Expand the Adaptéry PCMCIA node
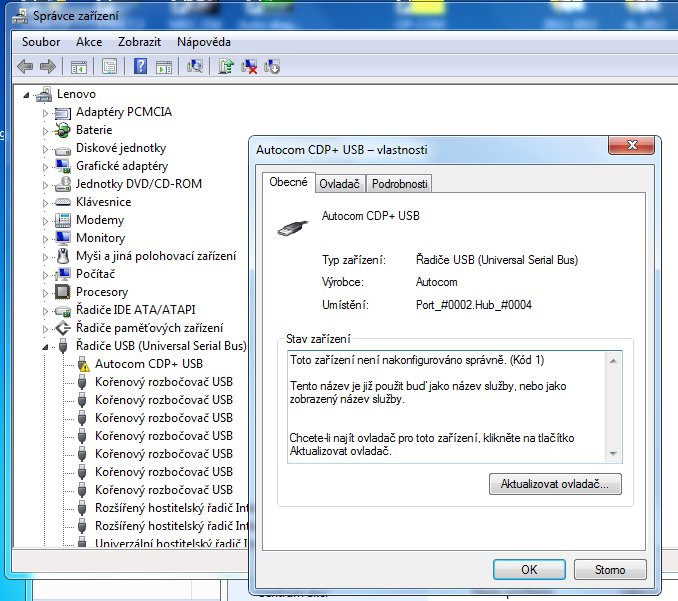 click(x=45, y=113)
